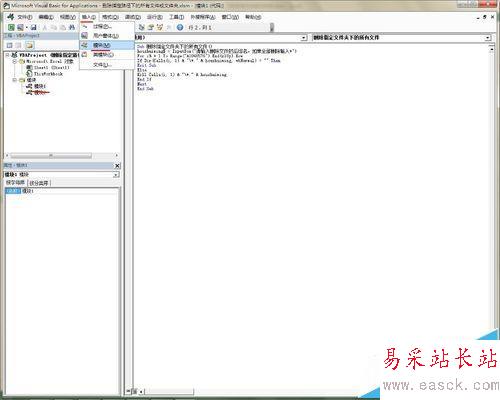Select ThisWorkbook in the project tree
Screen dimensions: 500x400
click(48, 74)
